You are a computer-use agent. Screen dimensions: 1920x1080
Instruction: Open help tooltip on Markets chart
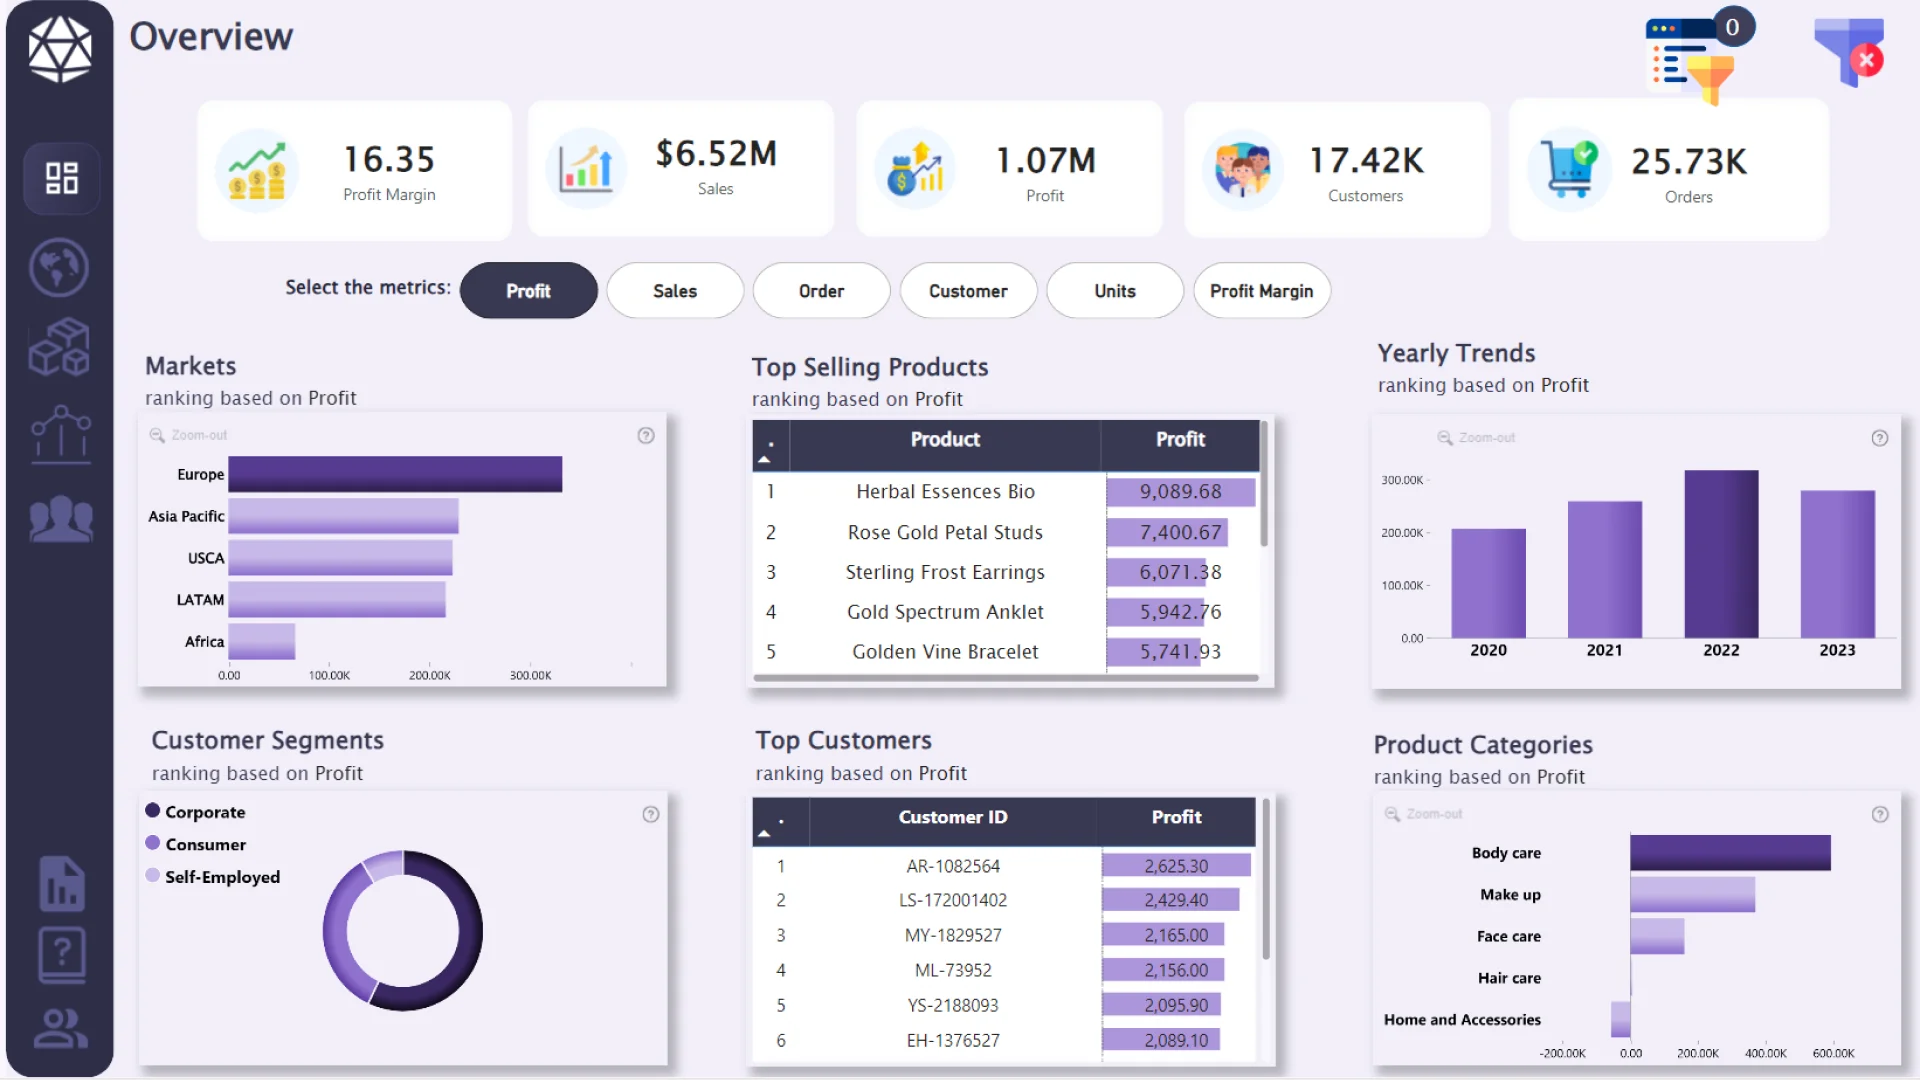[x=646, y=435]
